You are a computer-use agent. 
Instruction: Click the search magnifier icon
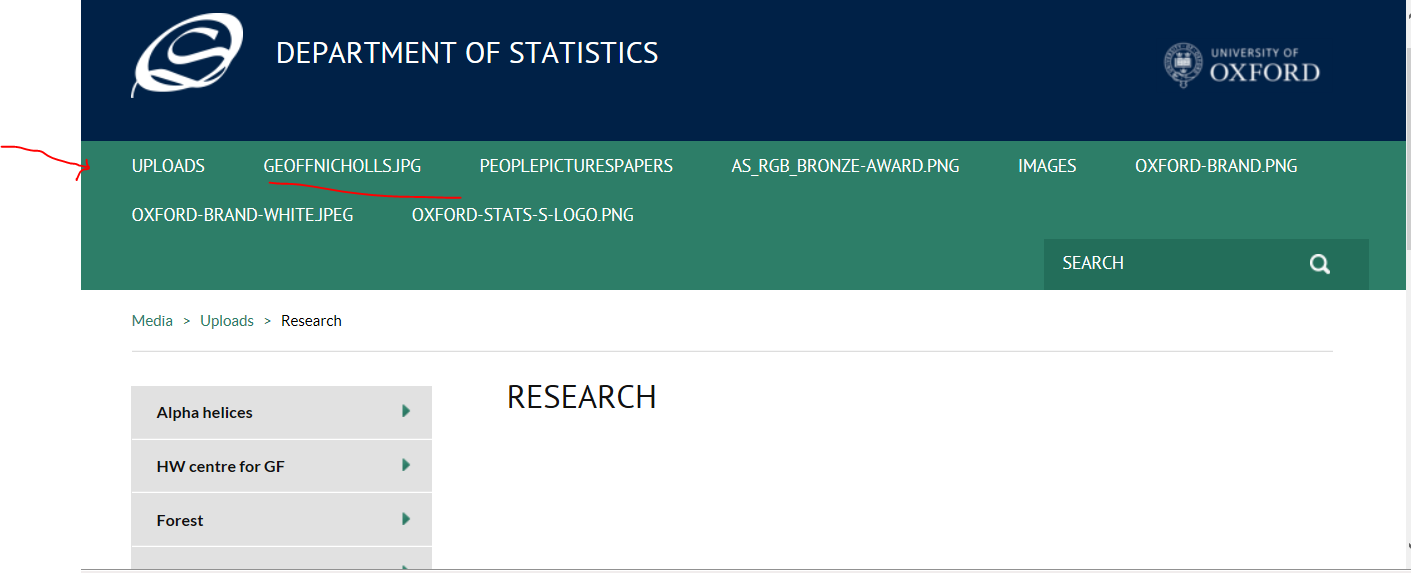tap(1320, 264)
